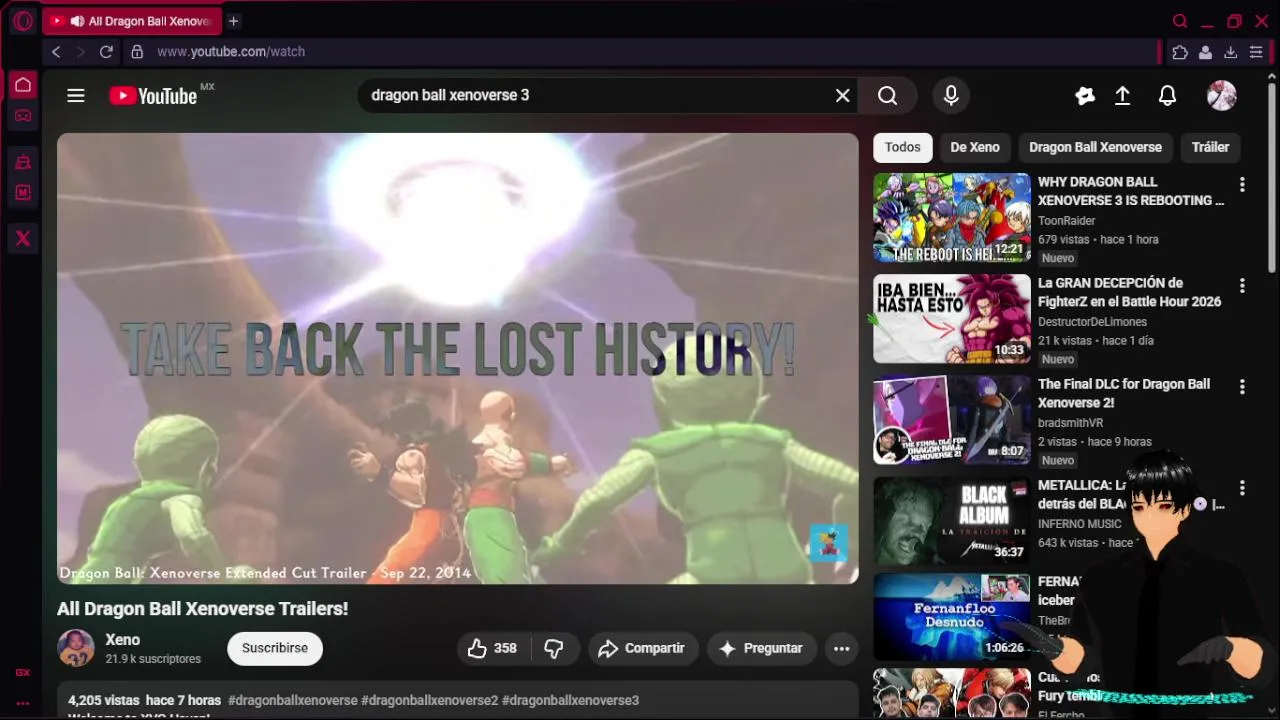Open the account avatar menu
This screenshot has height=720, width=1280.
(x=1222, y=95)
